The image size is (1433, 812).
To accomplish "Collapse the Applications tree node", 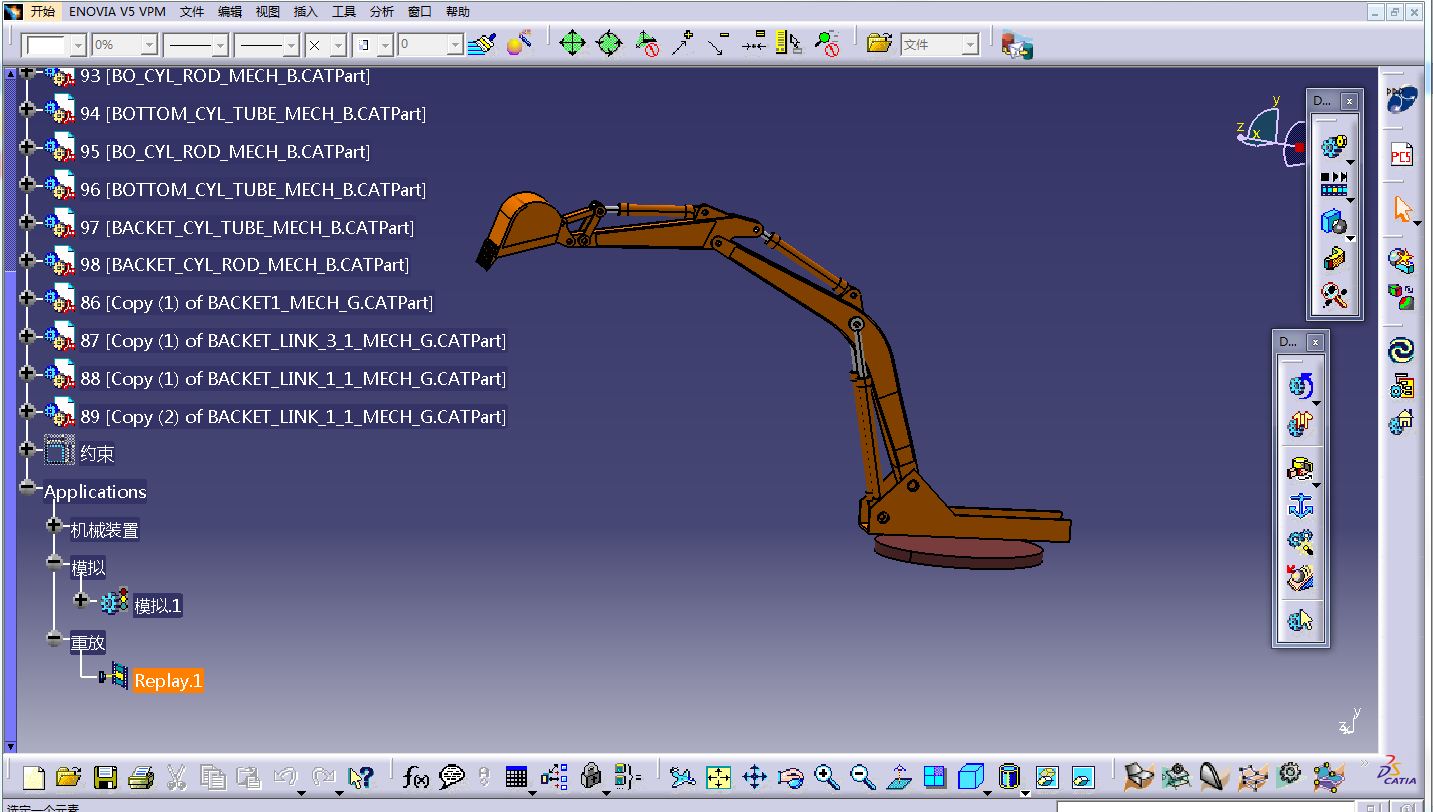I will [27, 488].
